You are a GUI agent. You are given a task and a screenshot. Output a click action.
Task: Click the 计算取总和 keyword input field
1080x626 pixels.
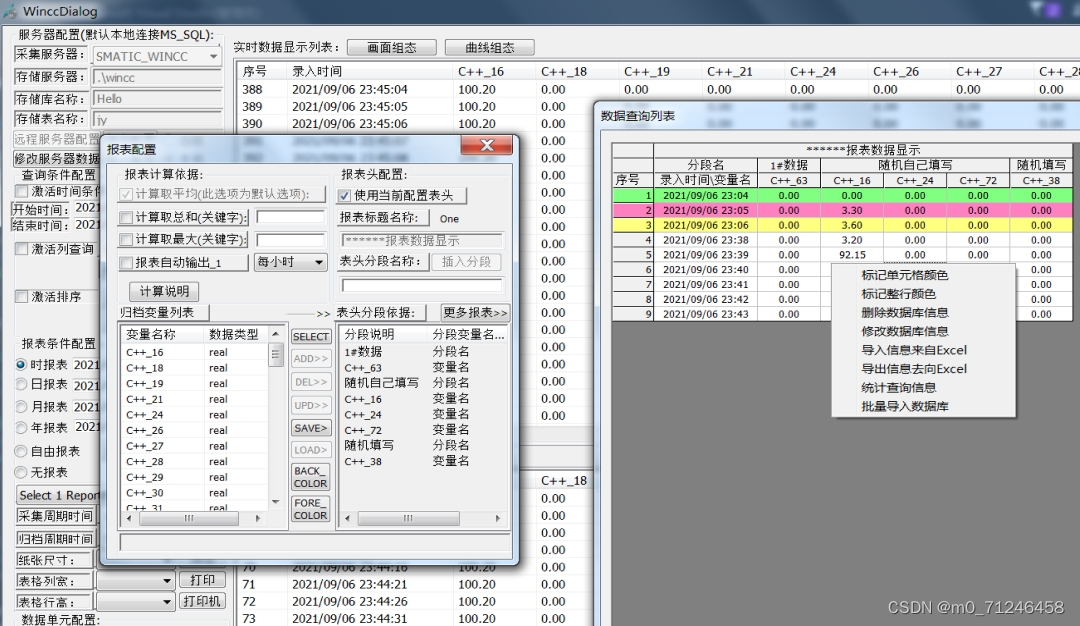(290, 217)
